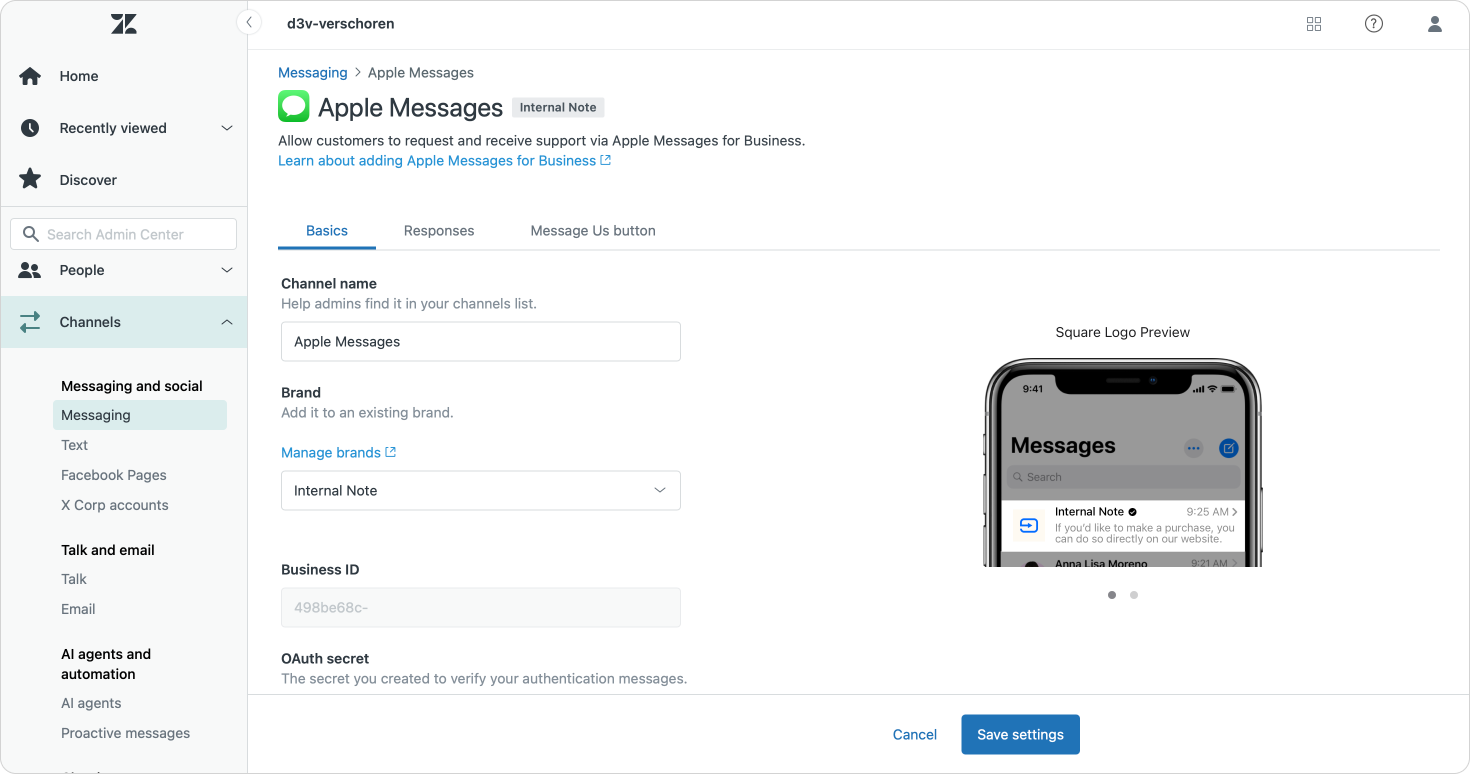Select Messaging in the sidebar
Screen dimensions: 1470x774
[140, 415]
